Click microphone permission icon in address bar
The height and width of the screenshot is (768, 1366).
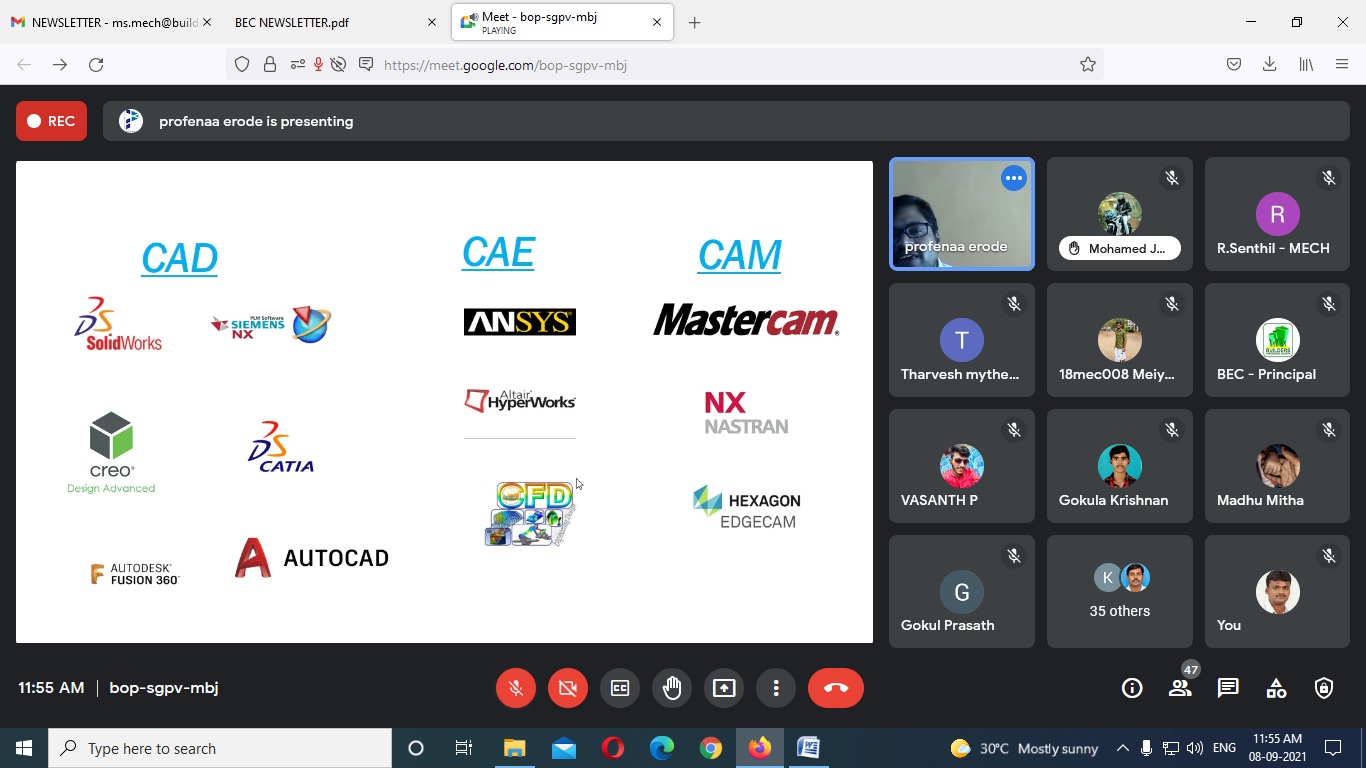coord(318,64)
